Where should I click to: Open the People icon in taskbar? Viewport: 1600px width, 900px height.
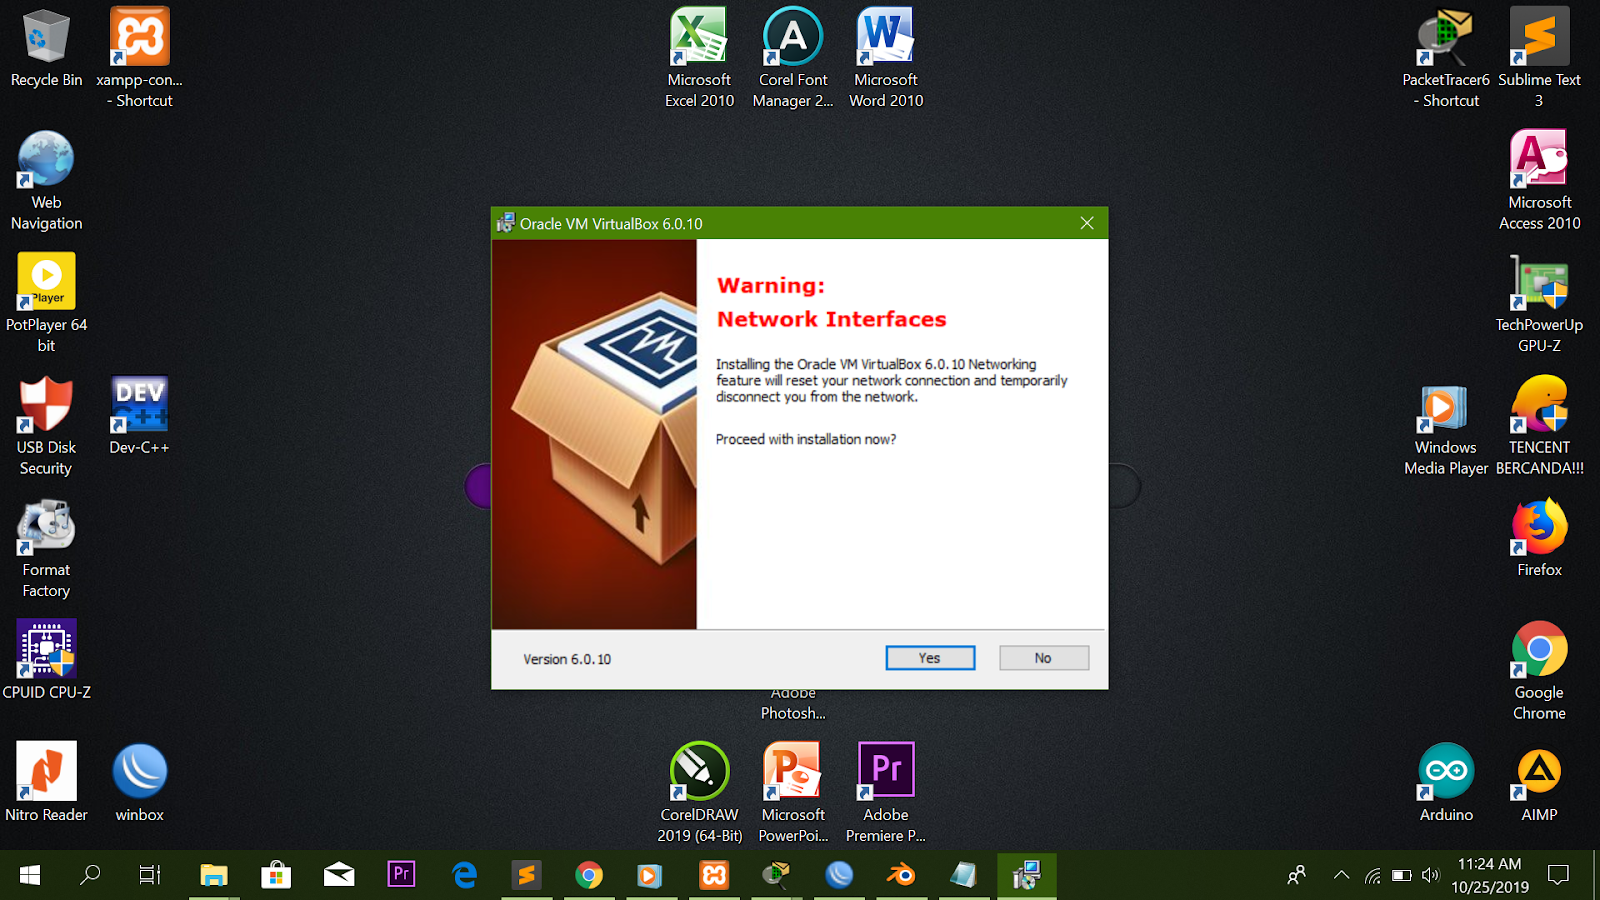(x=1296, y=876)
